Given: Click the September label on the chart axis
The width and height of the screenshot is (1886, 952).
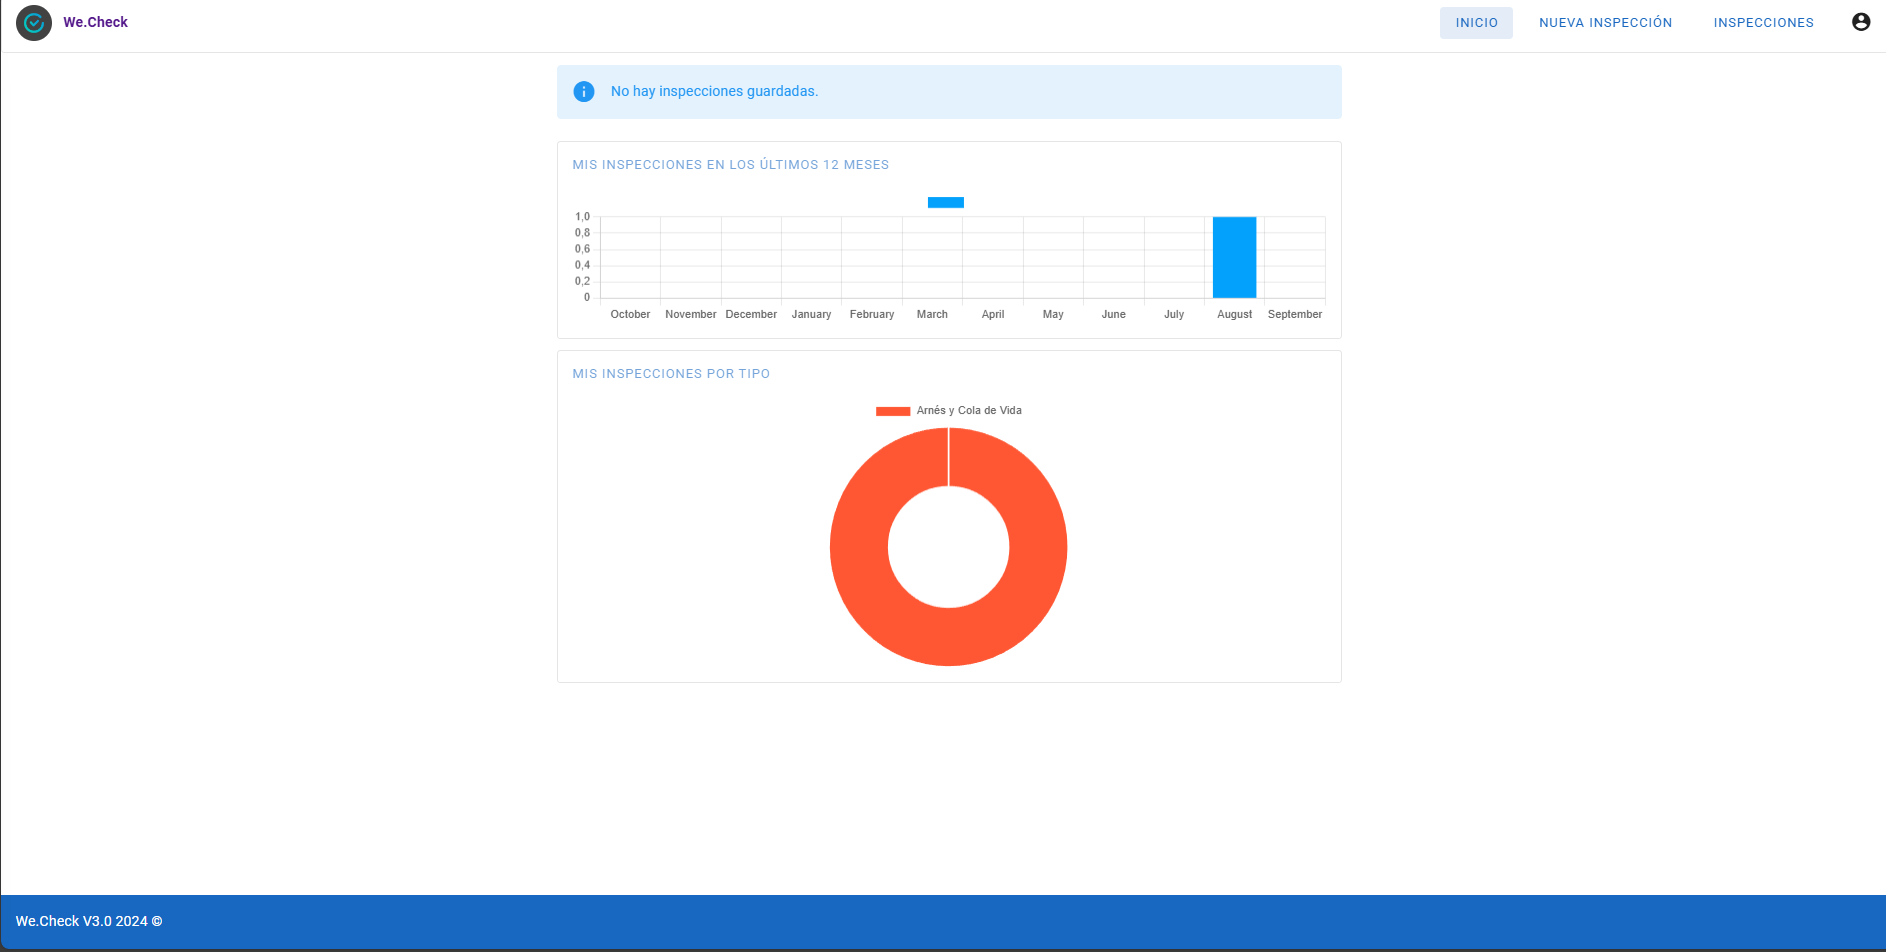Looking at the screenshot, I should tap(1294, 315).
